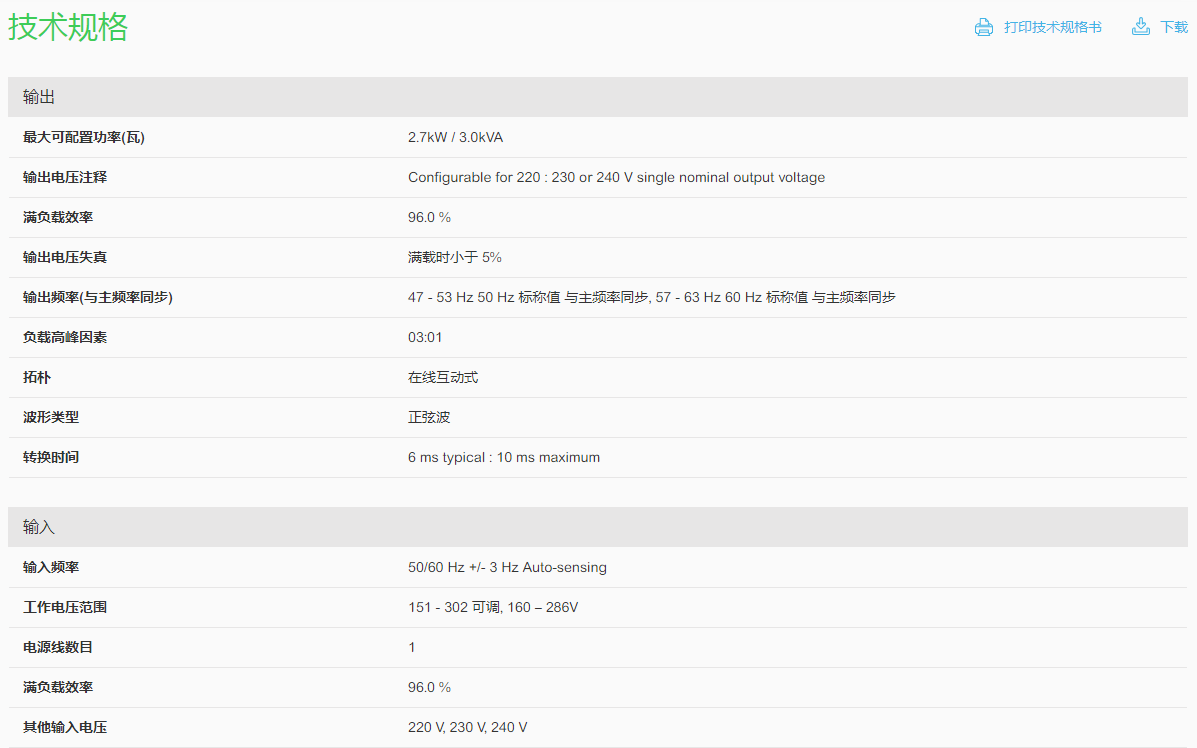Click the 50/60 Hz Auto-sensing value
Screen dimensions: 1197x748
(x=507, y=568)
